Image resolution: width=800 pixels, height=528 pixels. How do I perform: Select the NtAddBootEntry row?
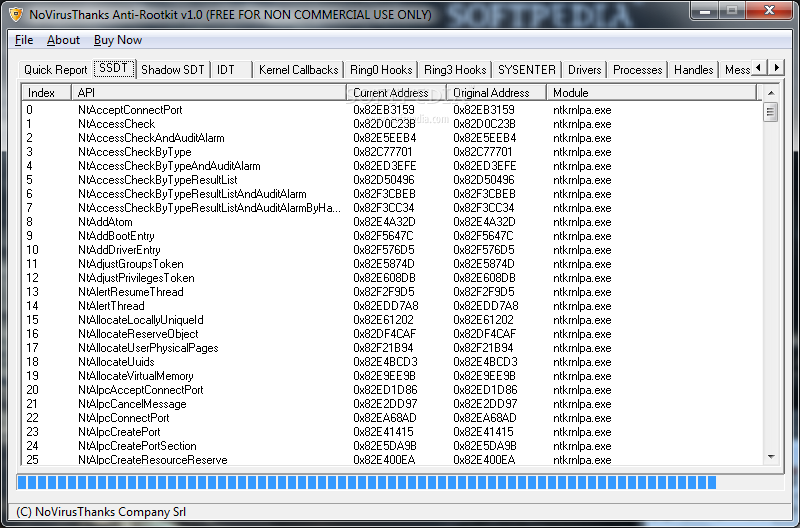tap(392, 236)
